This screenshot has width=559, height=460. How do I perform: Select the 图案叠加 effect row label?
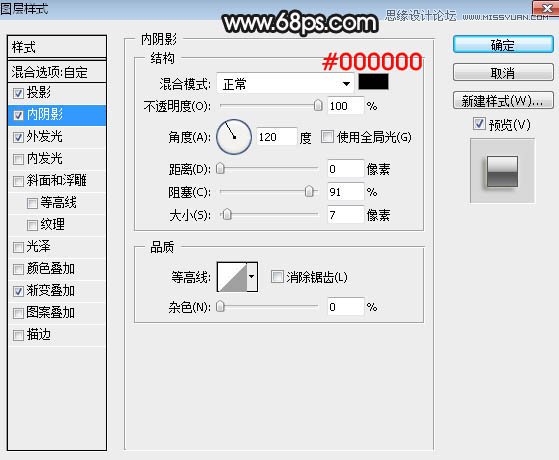pyautogui.click(x=51, y=312)
